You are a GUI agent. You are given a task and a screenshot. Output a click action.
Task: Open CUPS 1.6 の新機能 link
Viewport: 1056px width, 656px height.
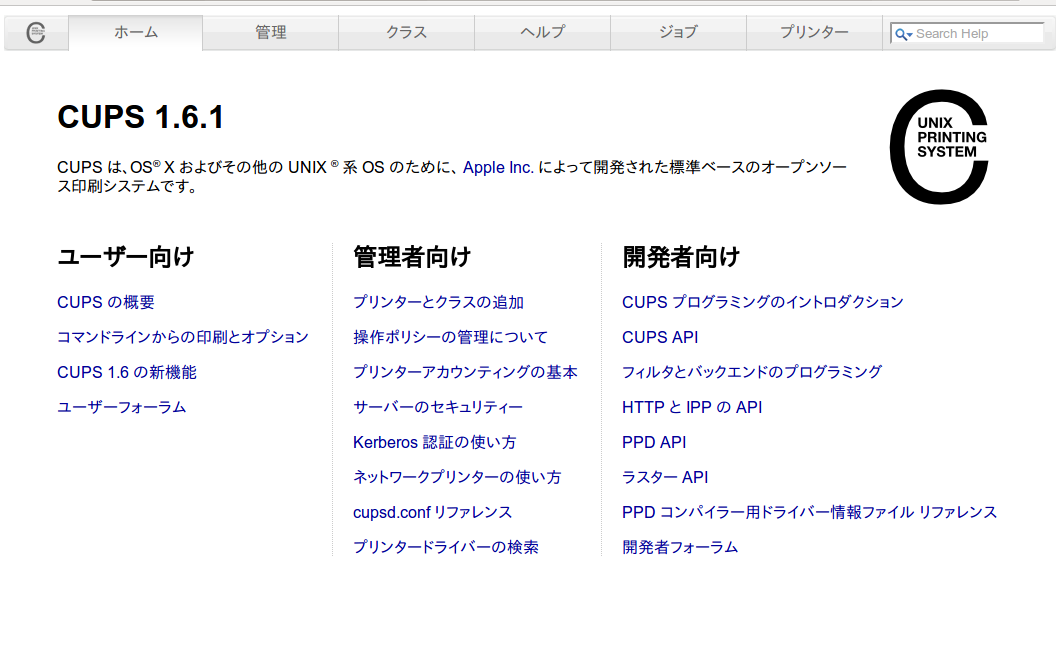click(127, 372)
